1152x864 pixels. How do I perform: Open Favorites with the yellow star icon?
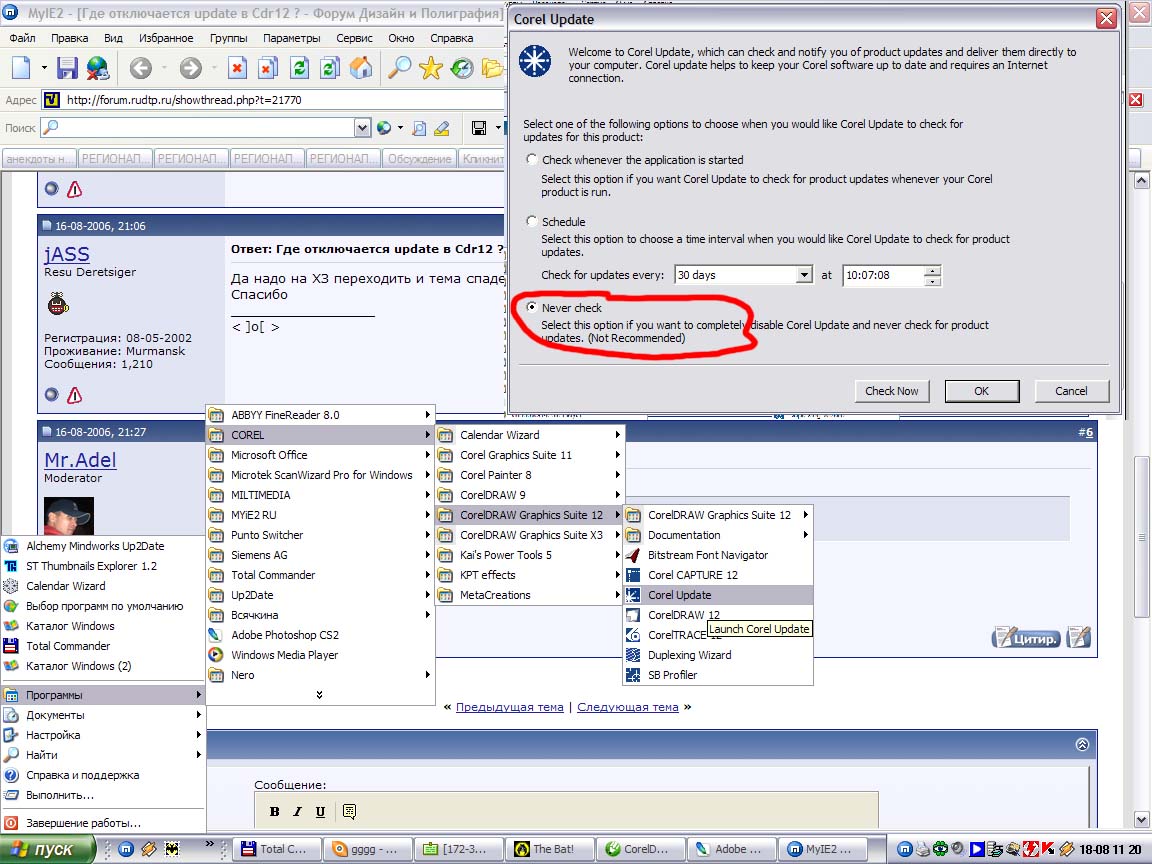point(431,68)
